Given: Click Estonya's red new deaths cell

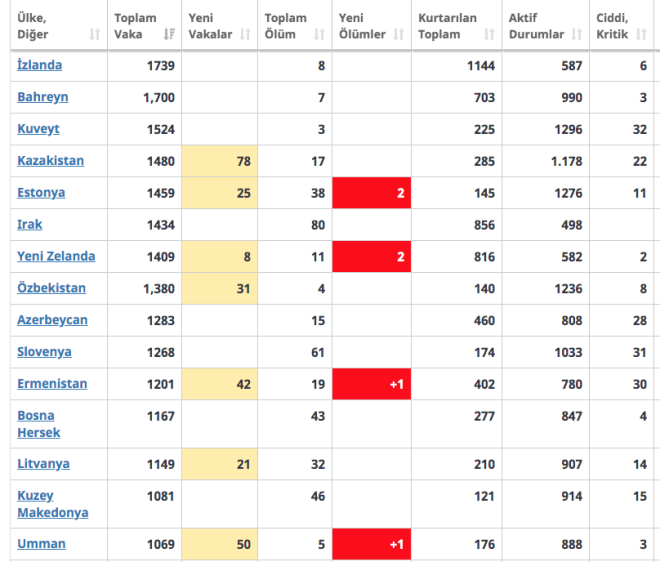Looking at the screenshot, I should (371, 192).
